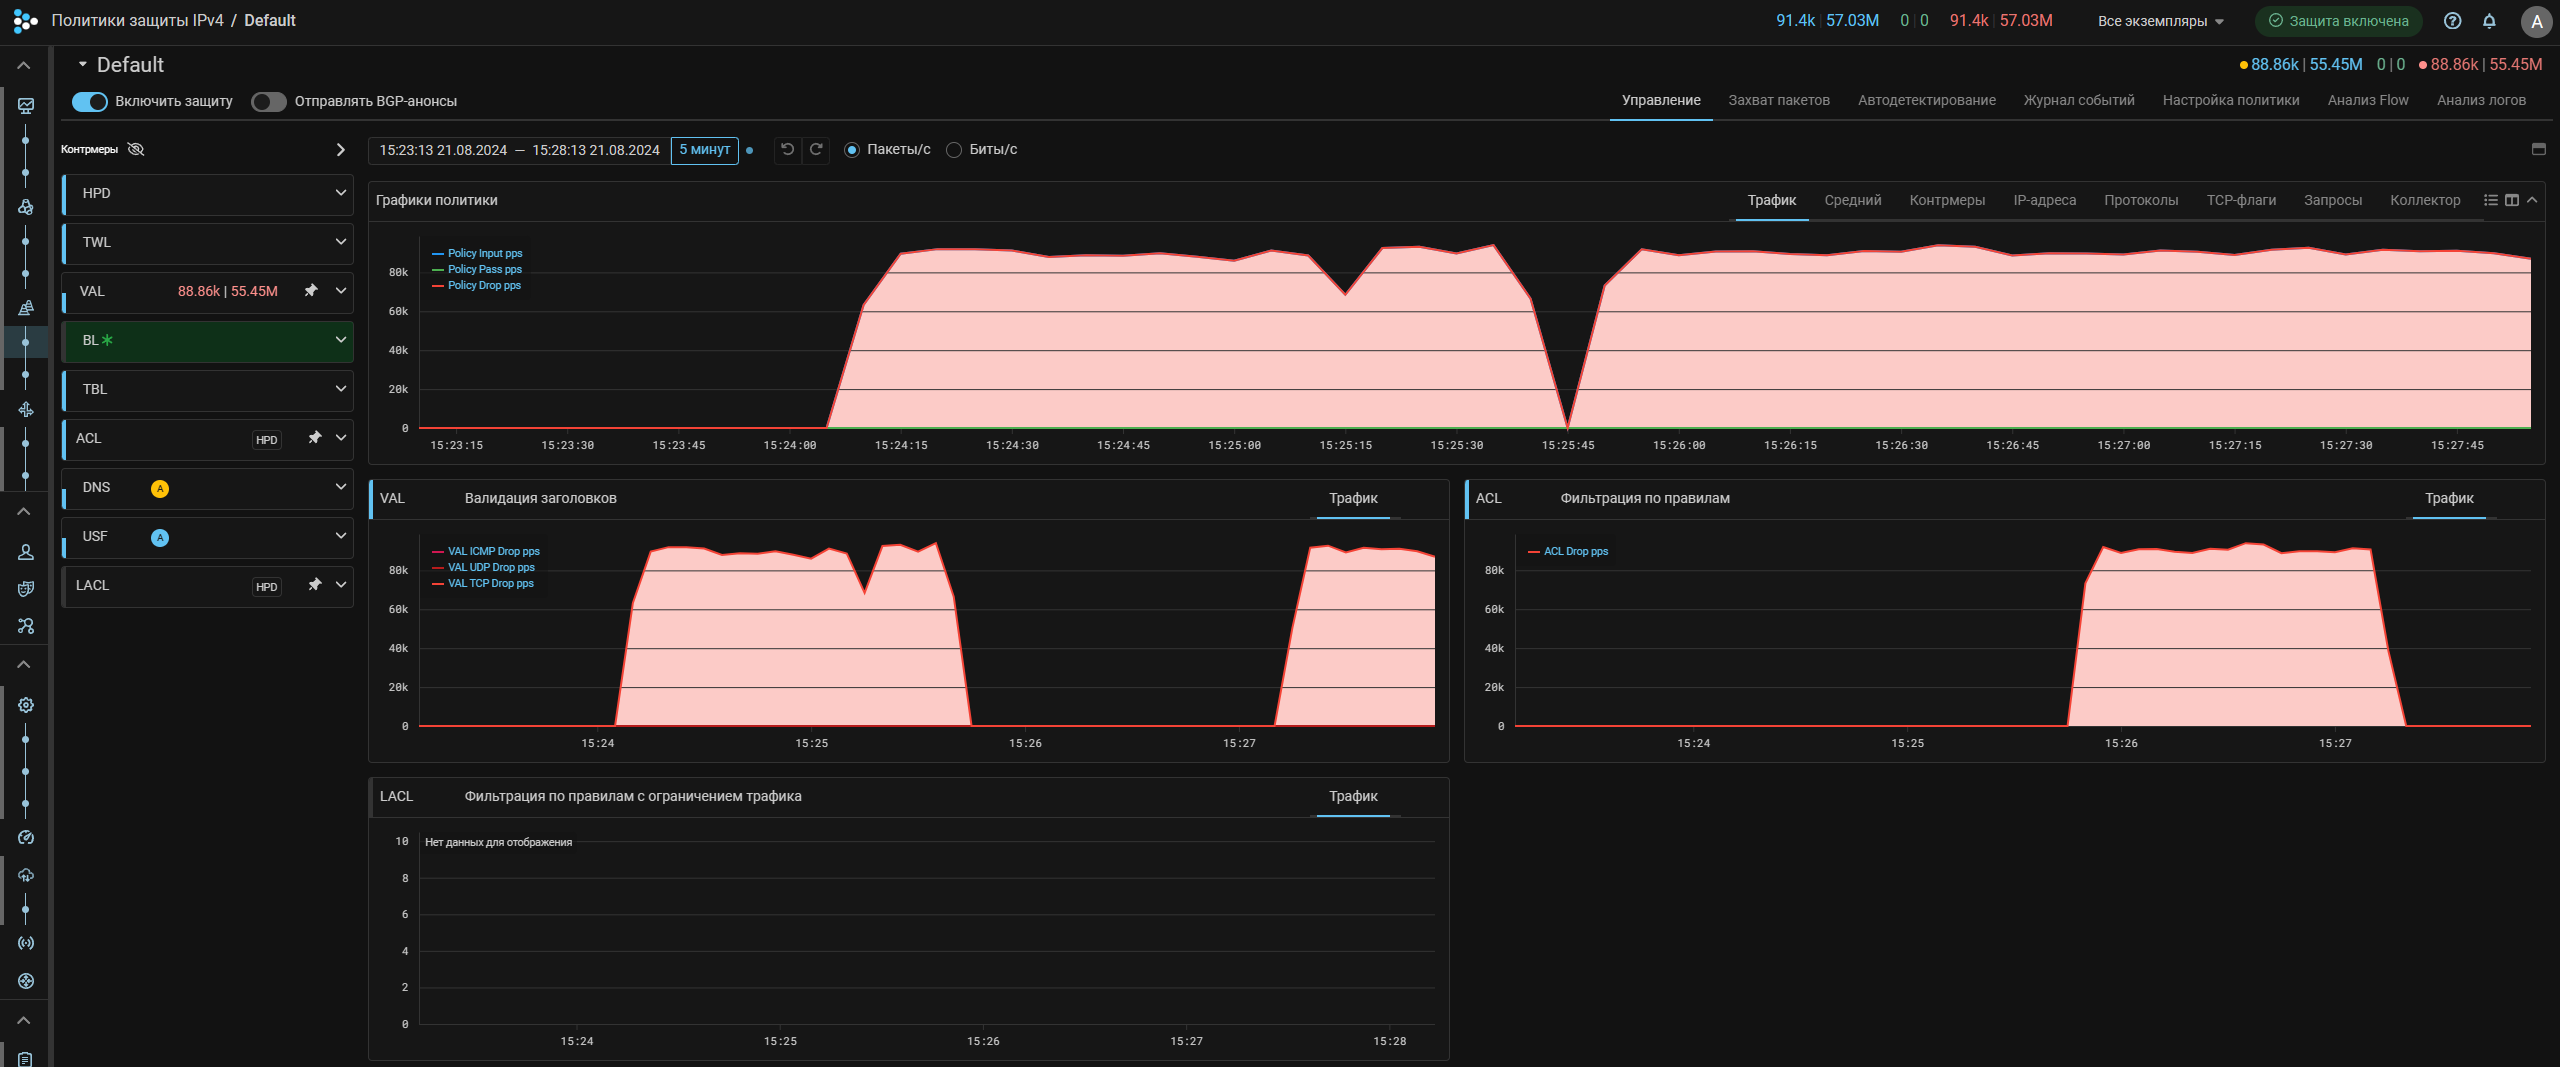
Task: Click 'Политики защиты IPv4' breadcrumb link
Action: [137, 21]
